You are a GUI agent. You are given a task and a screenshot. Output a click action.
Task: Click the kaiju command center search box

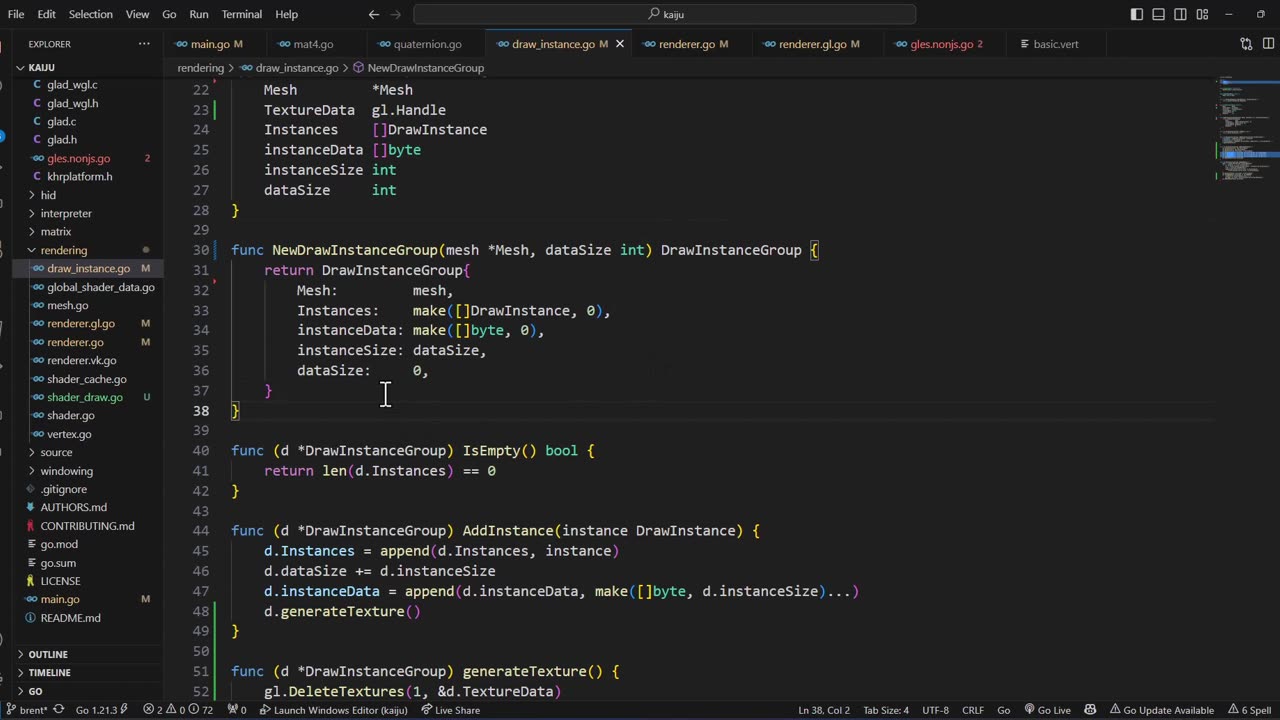pos(665,14)
